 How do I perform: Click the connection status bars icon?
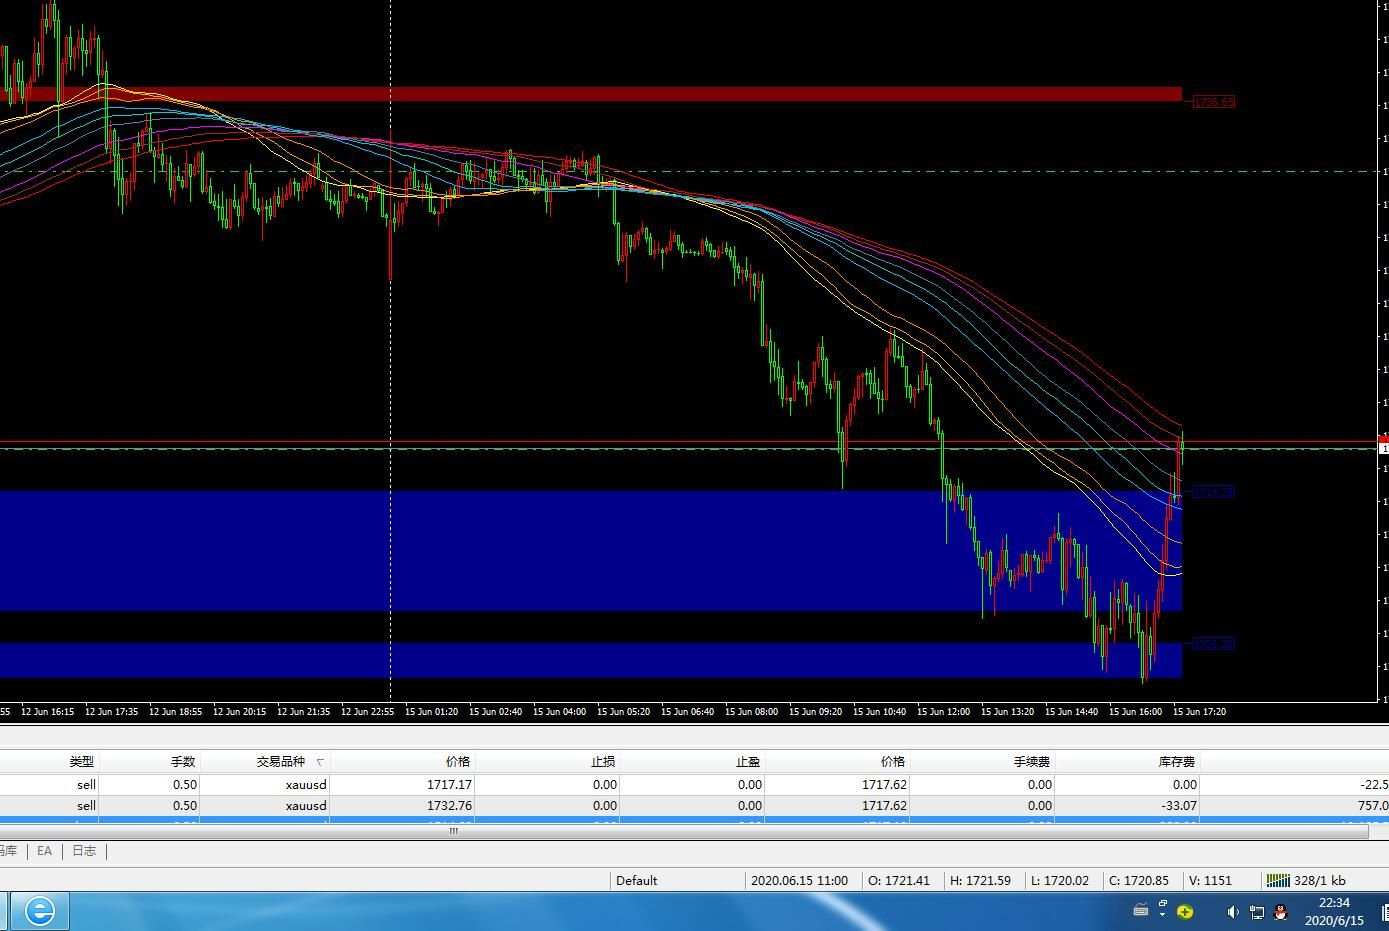click(1278, 880)
